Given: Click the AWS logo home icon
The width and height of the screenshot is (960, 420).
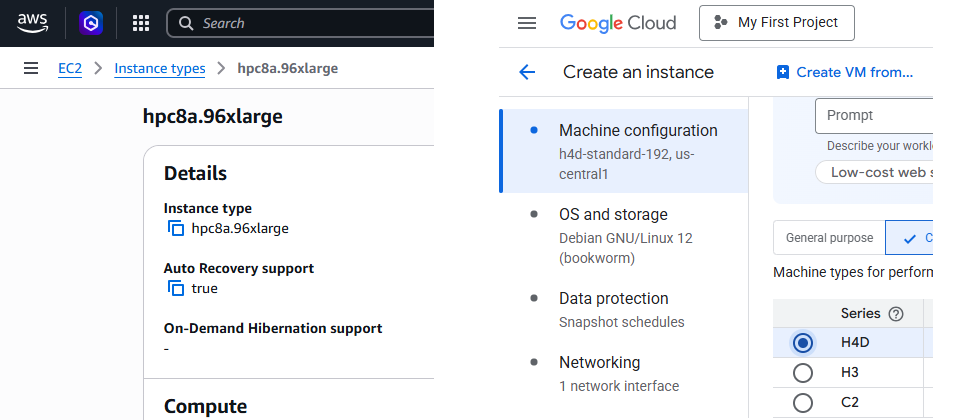Looking at the screenshot, I should coord(33,22).
